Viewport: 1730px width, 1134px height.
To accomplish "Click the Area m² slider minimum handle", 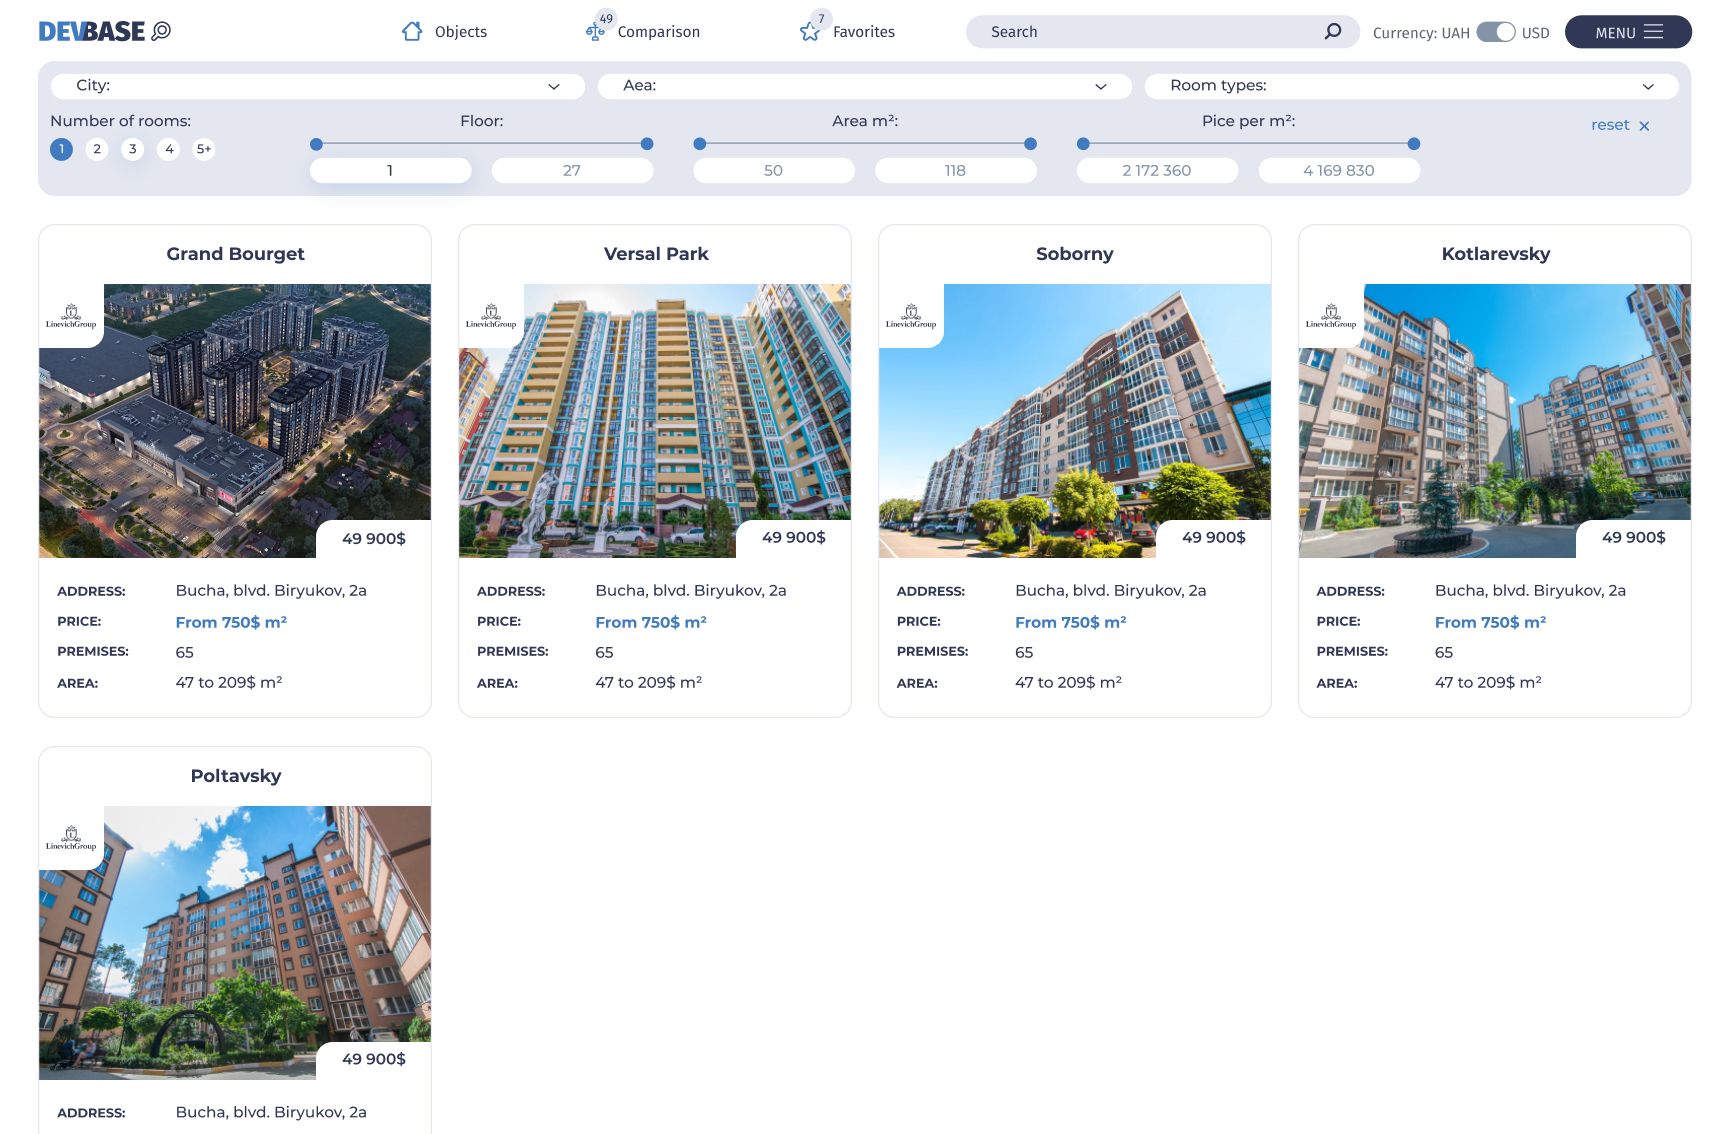I will [700, 144].
